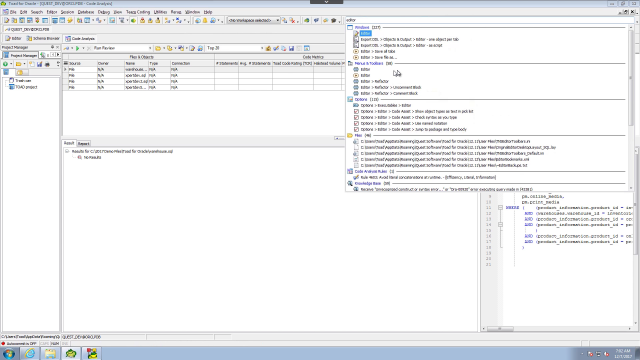This screenshot has height=360, width=640.
Task: Click the save icon in Project Manager toolbar
Action: [x=39, y=64]
